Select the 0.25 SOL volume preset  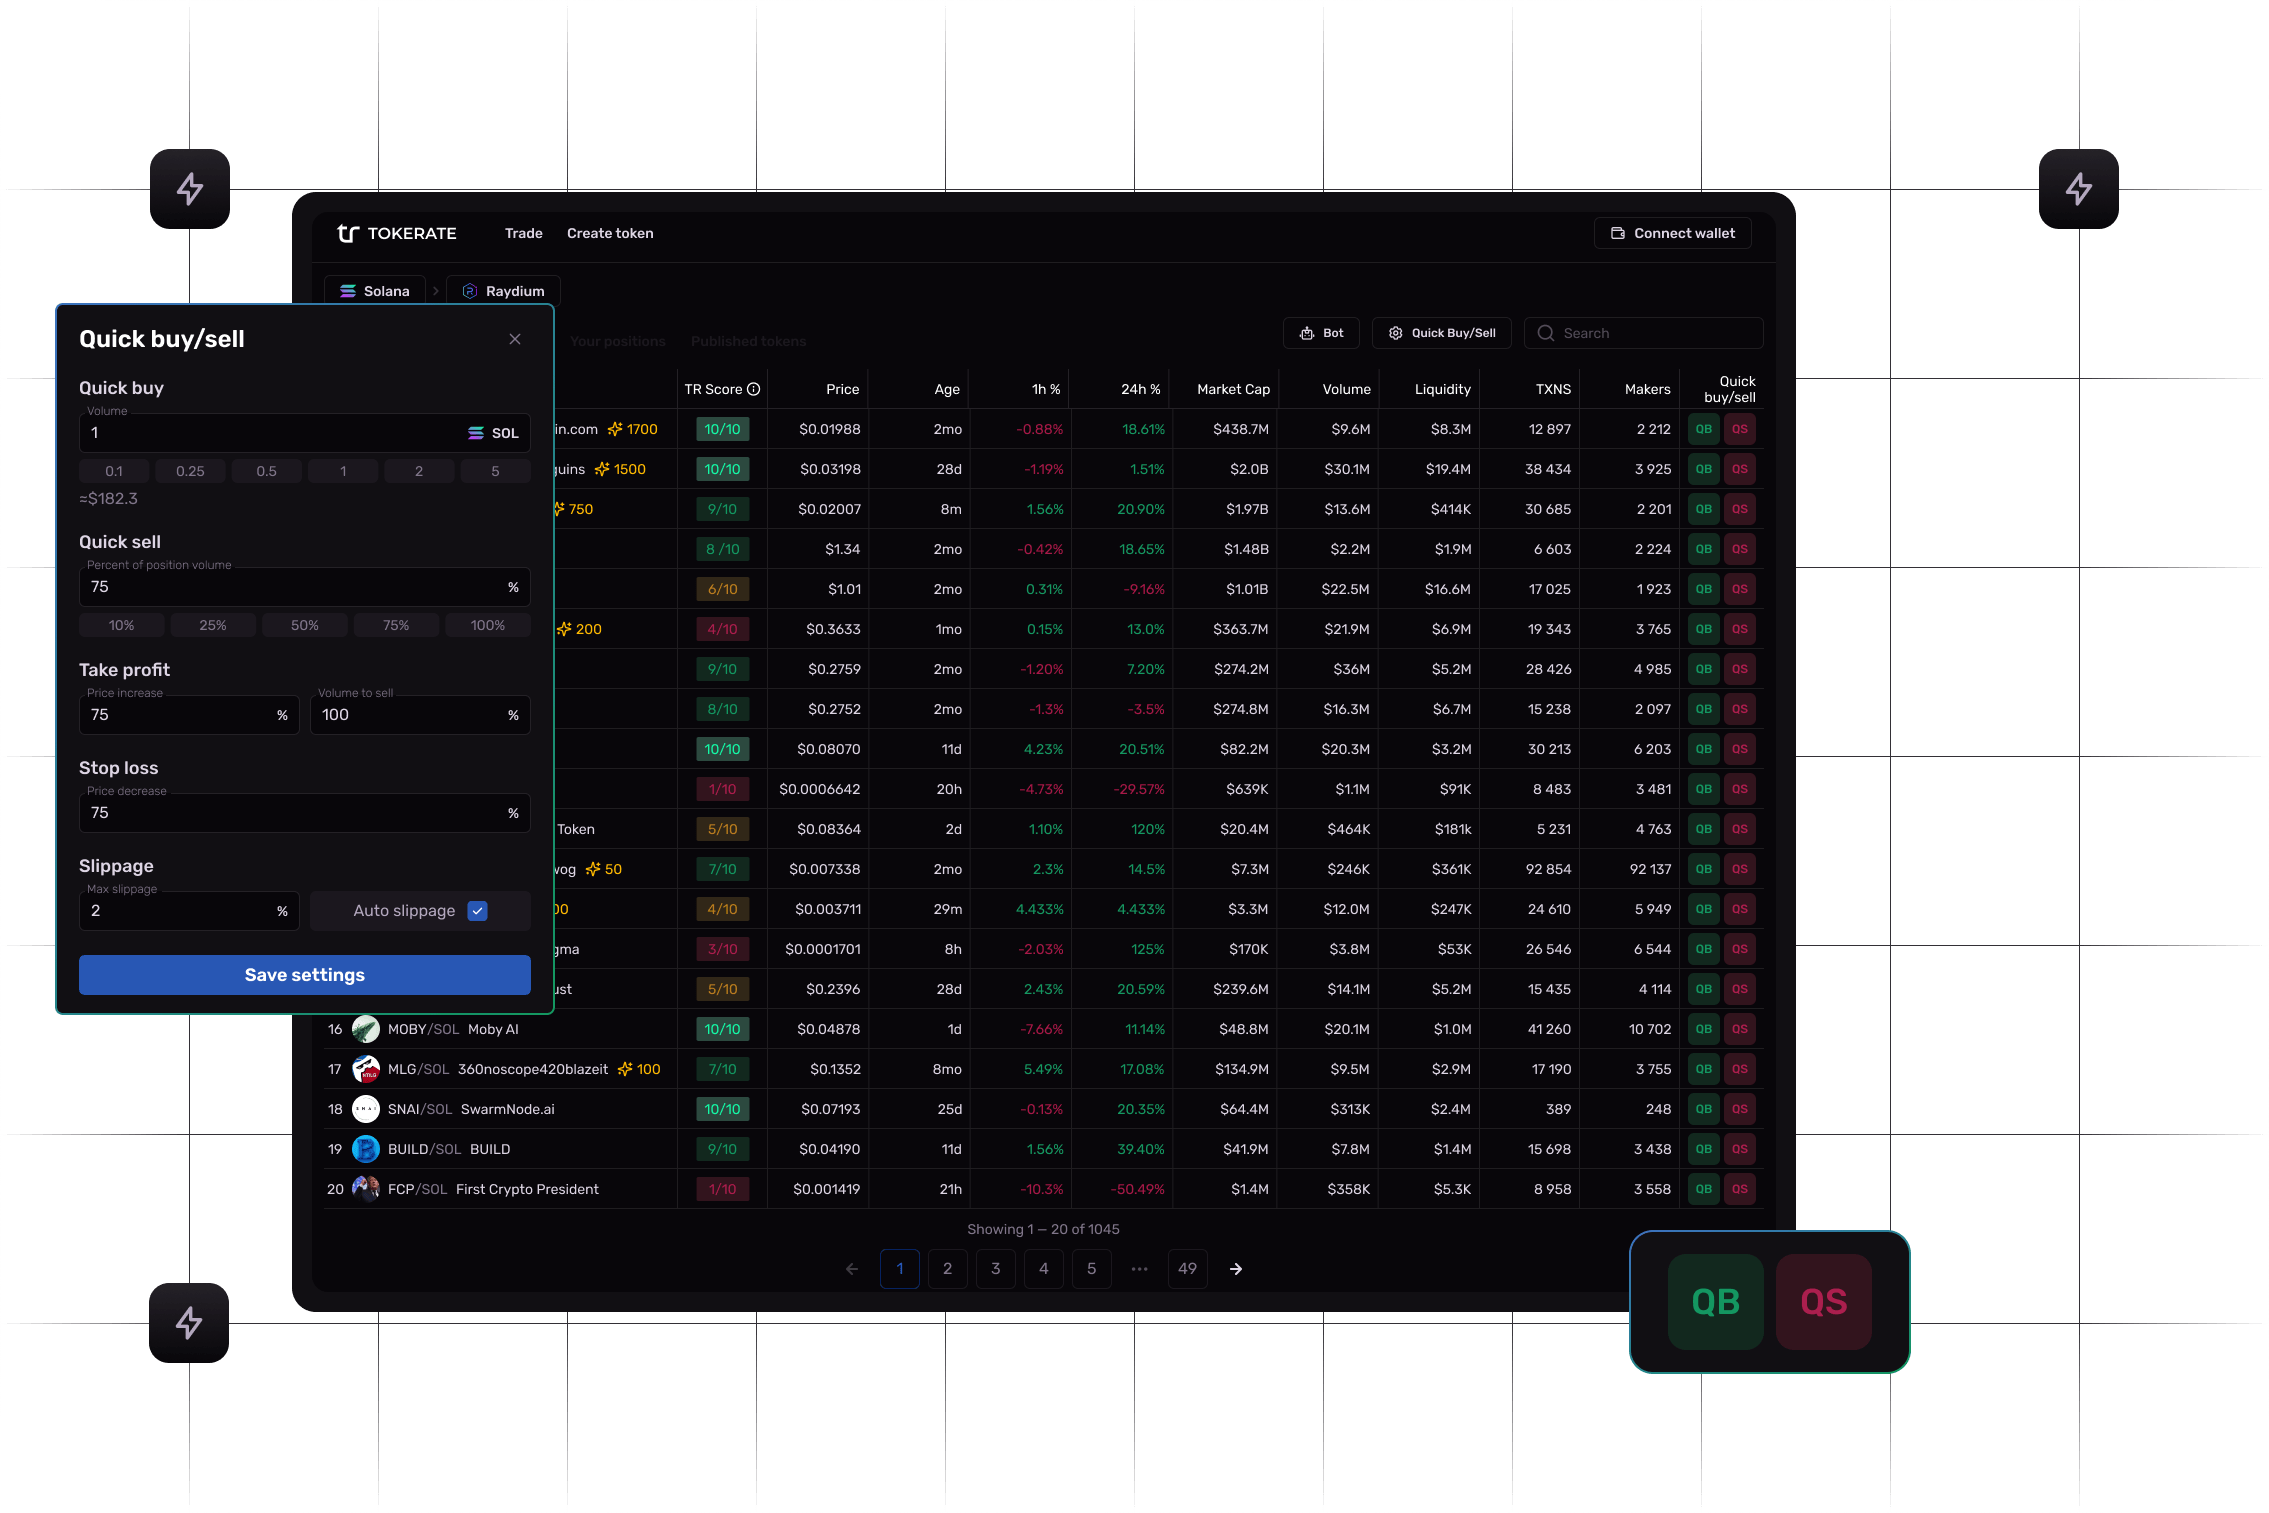click(x=190, y=471)
